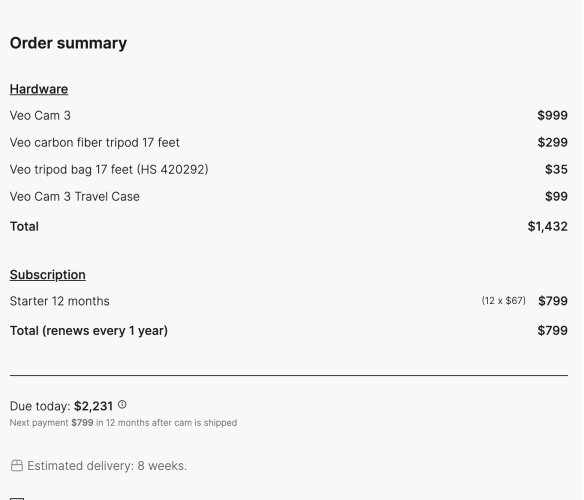Image resolution: width=584 pixels, height=500 pixels.
Task: Click the partially visible icon below delivery estimate
Action: point(17,499)
